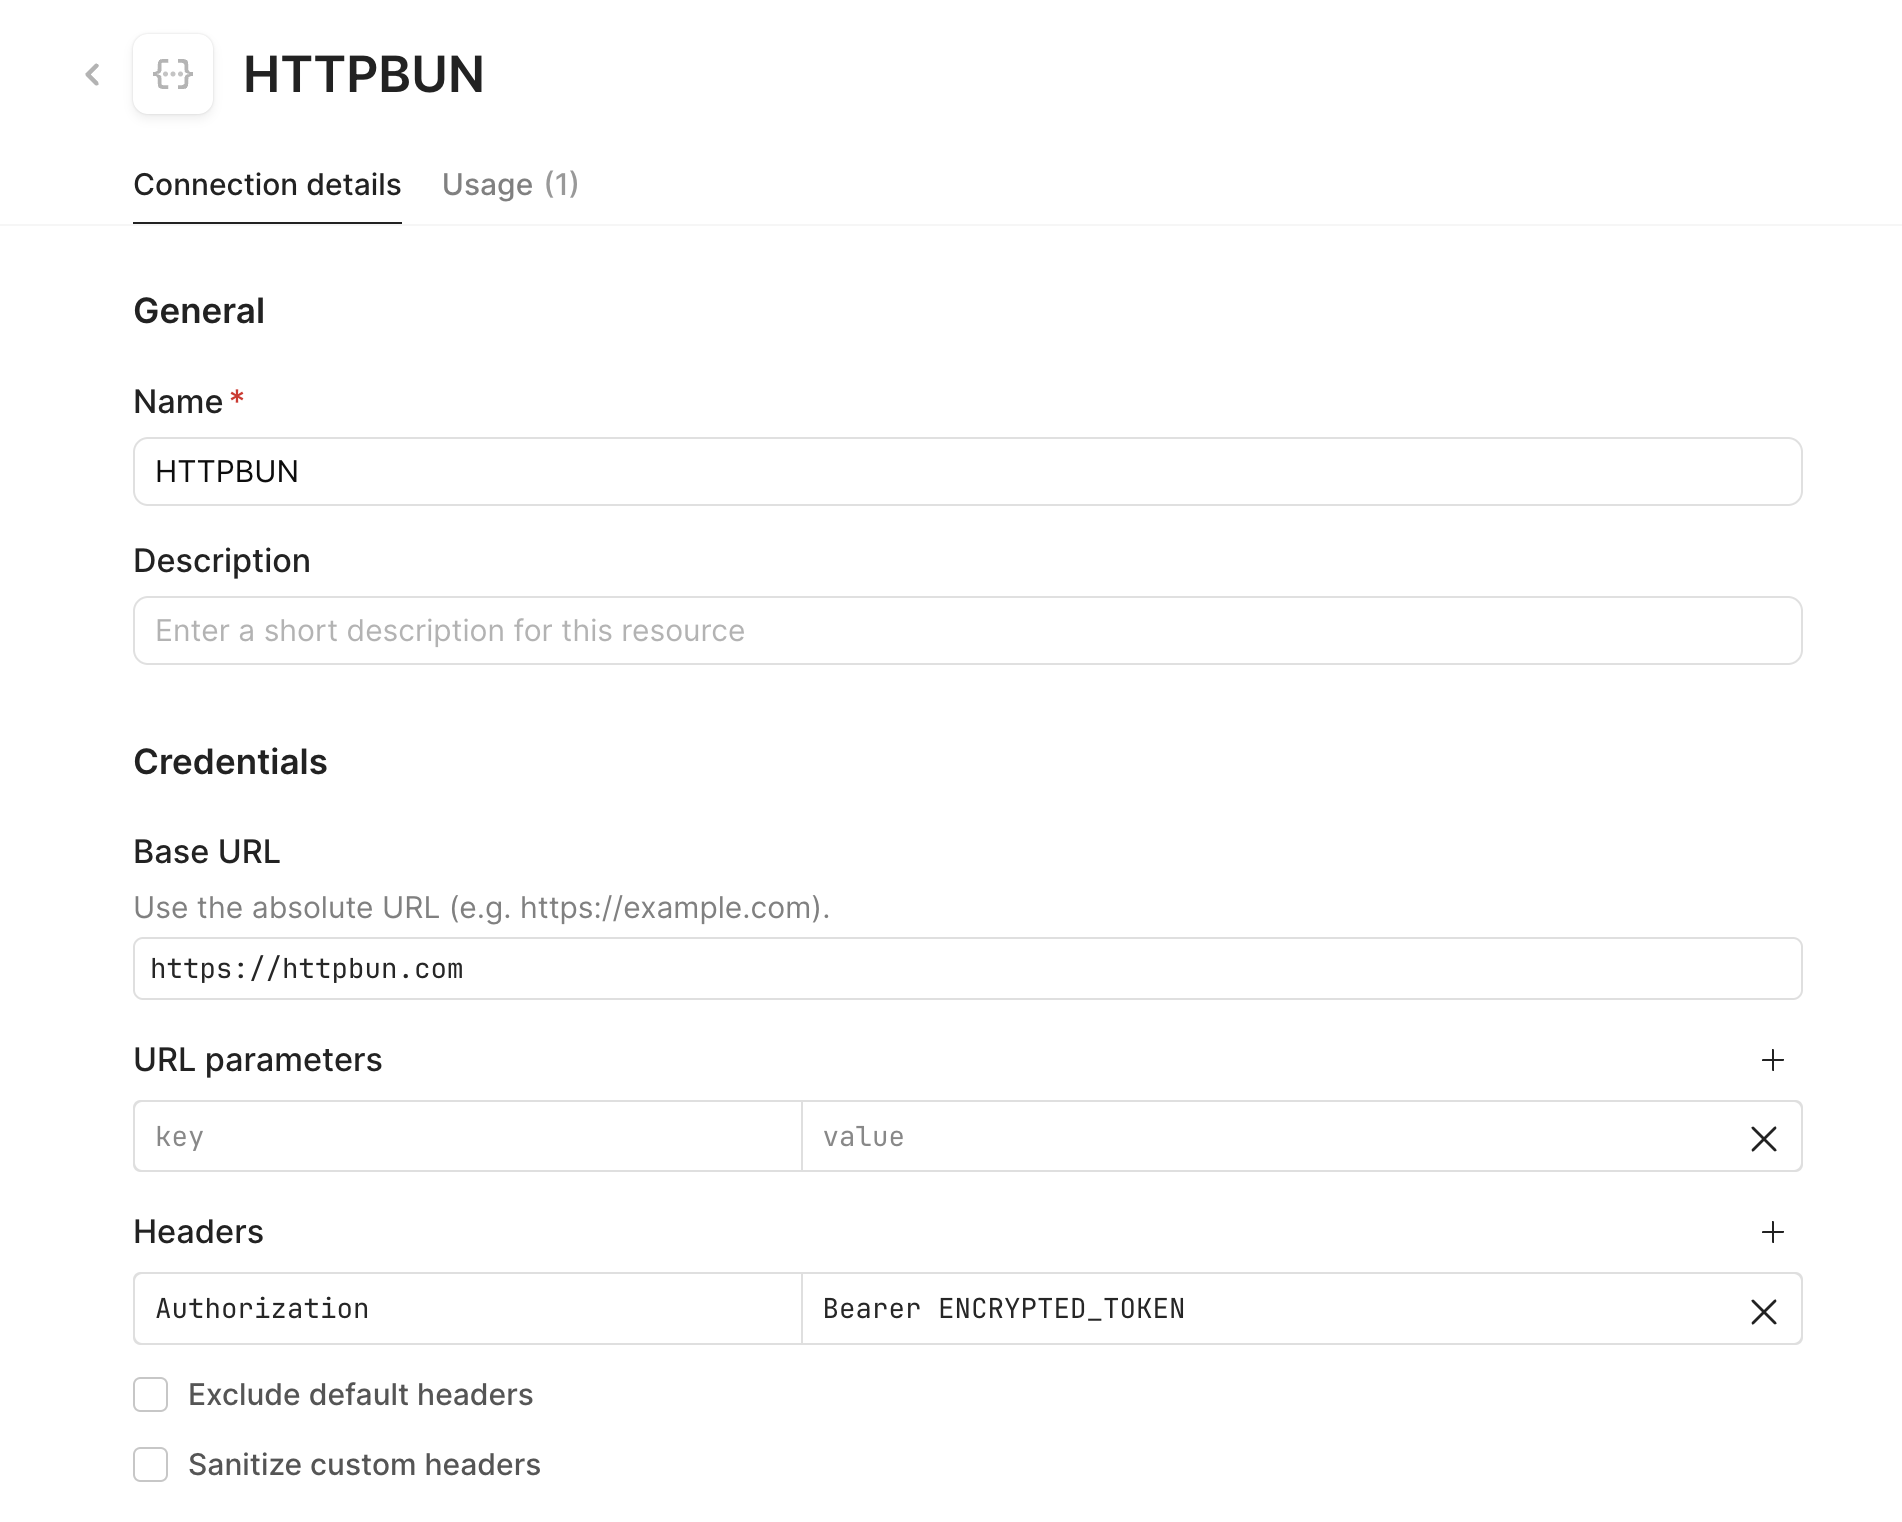Click into the Description input field

pyautogui.click(x=967, y=631)
